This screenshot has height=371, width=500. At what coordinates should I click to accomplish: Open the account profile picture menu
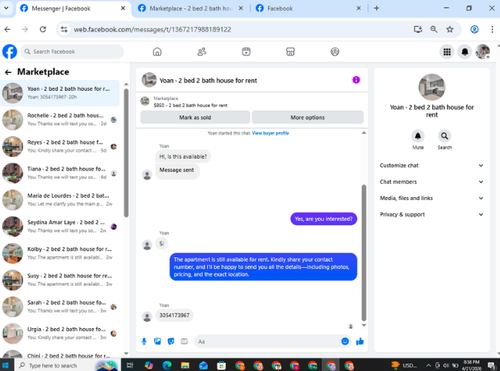(483, 52)
